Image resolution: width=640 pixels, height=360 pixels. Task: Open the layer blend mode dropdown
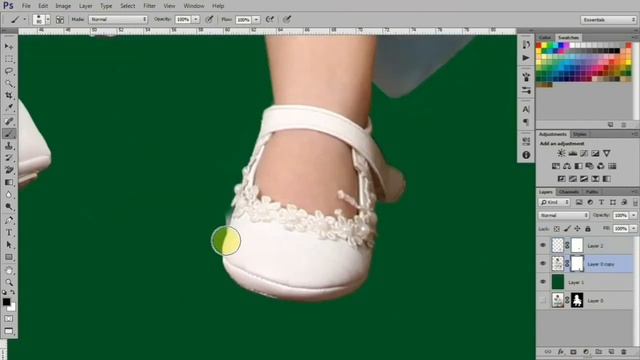[564, 215]
